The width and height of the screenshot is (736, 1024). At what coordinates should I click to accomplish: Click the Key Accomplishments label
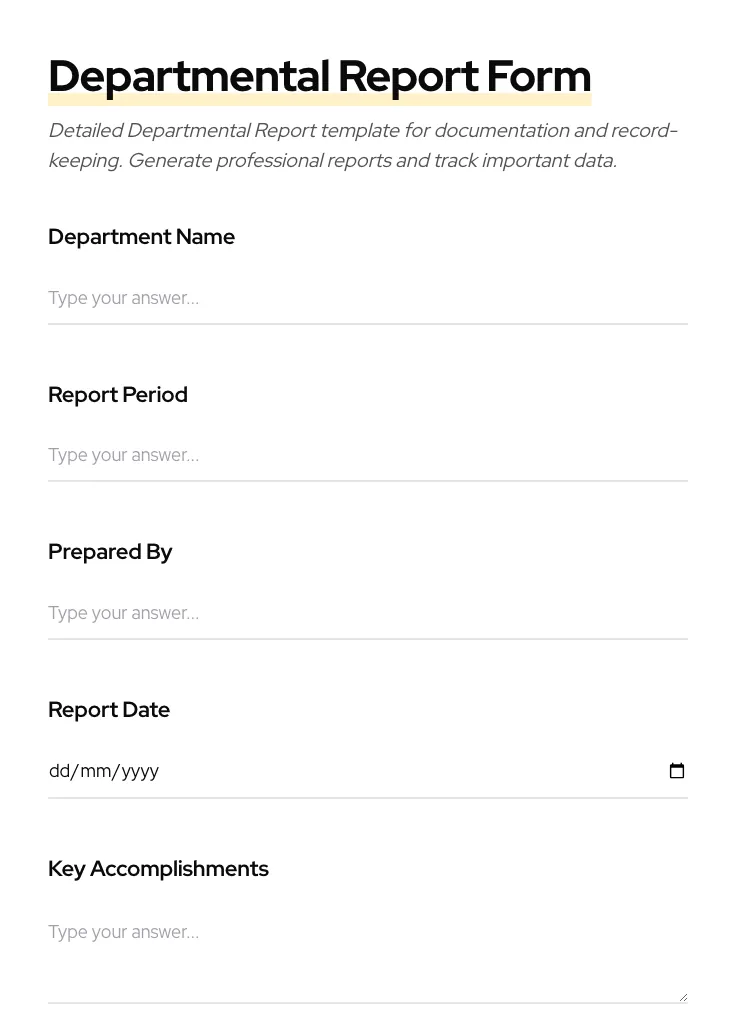coord(158,869)
